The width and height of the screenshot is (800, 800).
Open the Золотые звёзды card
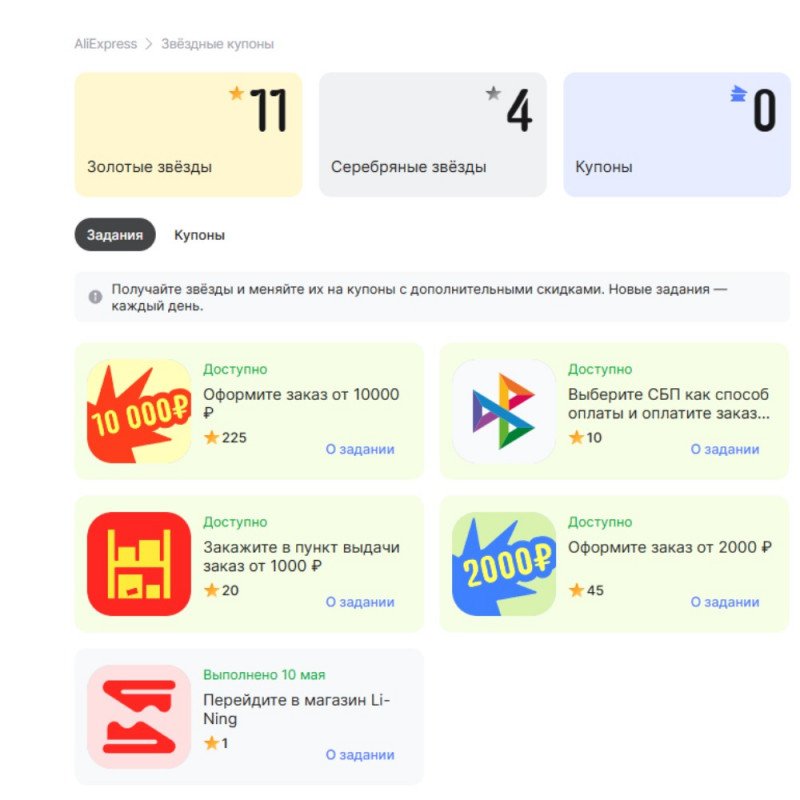tap(188, 135)
